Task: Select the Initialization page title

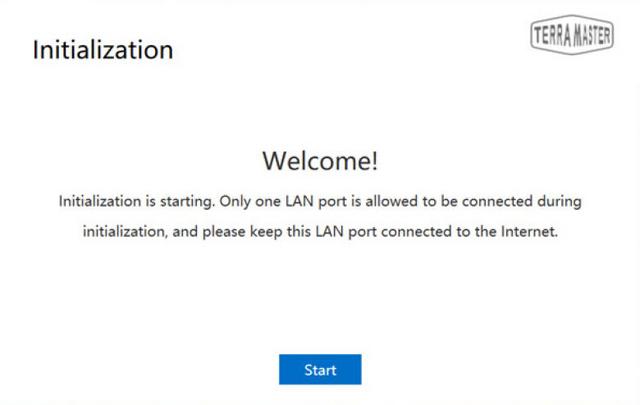Action: pos(103,50)
